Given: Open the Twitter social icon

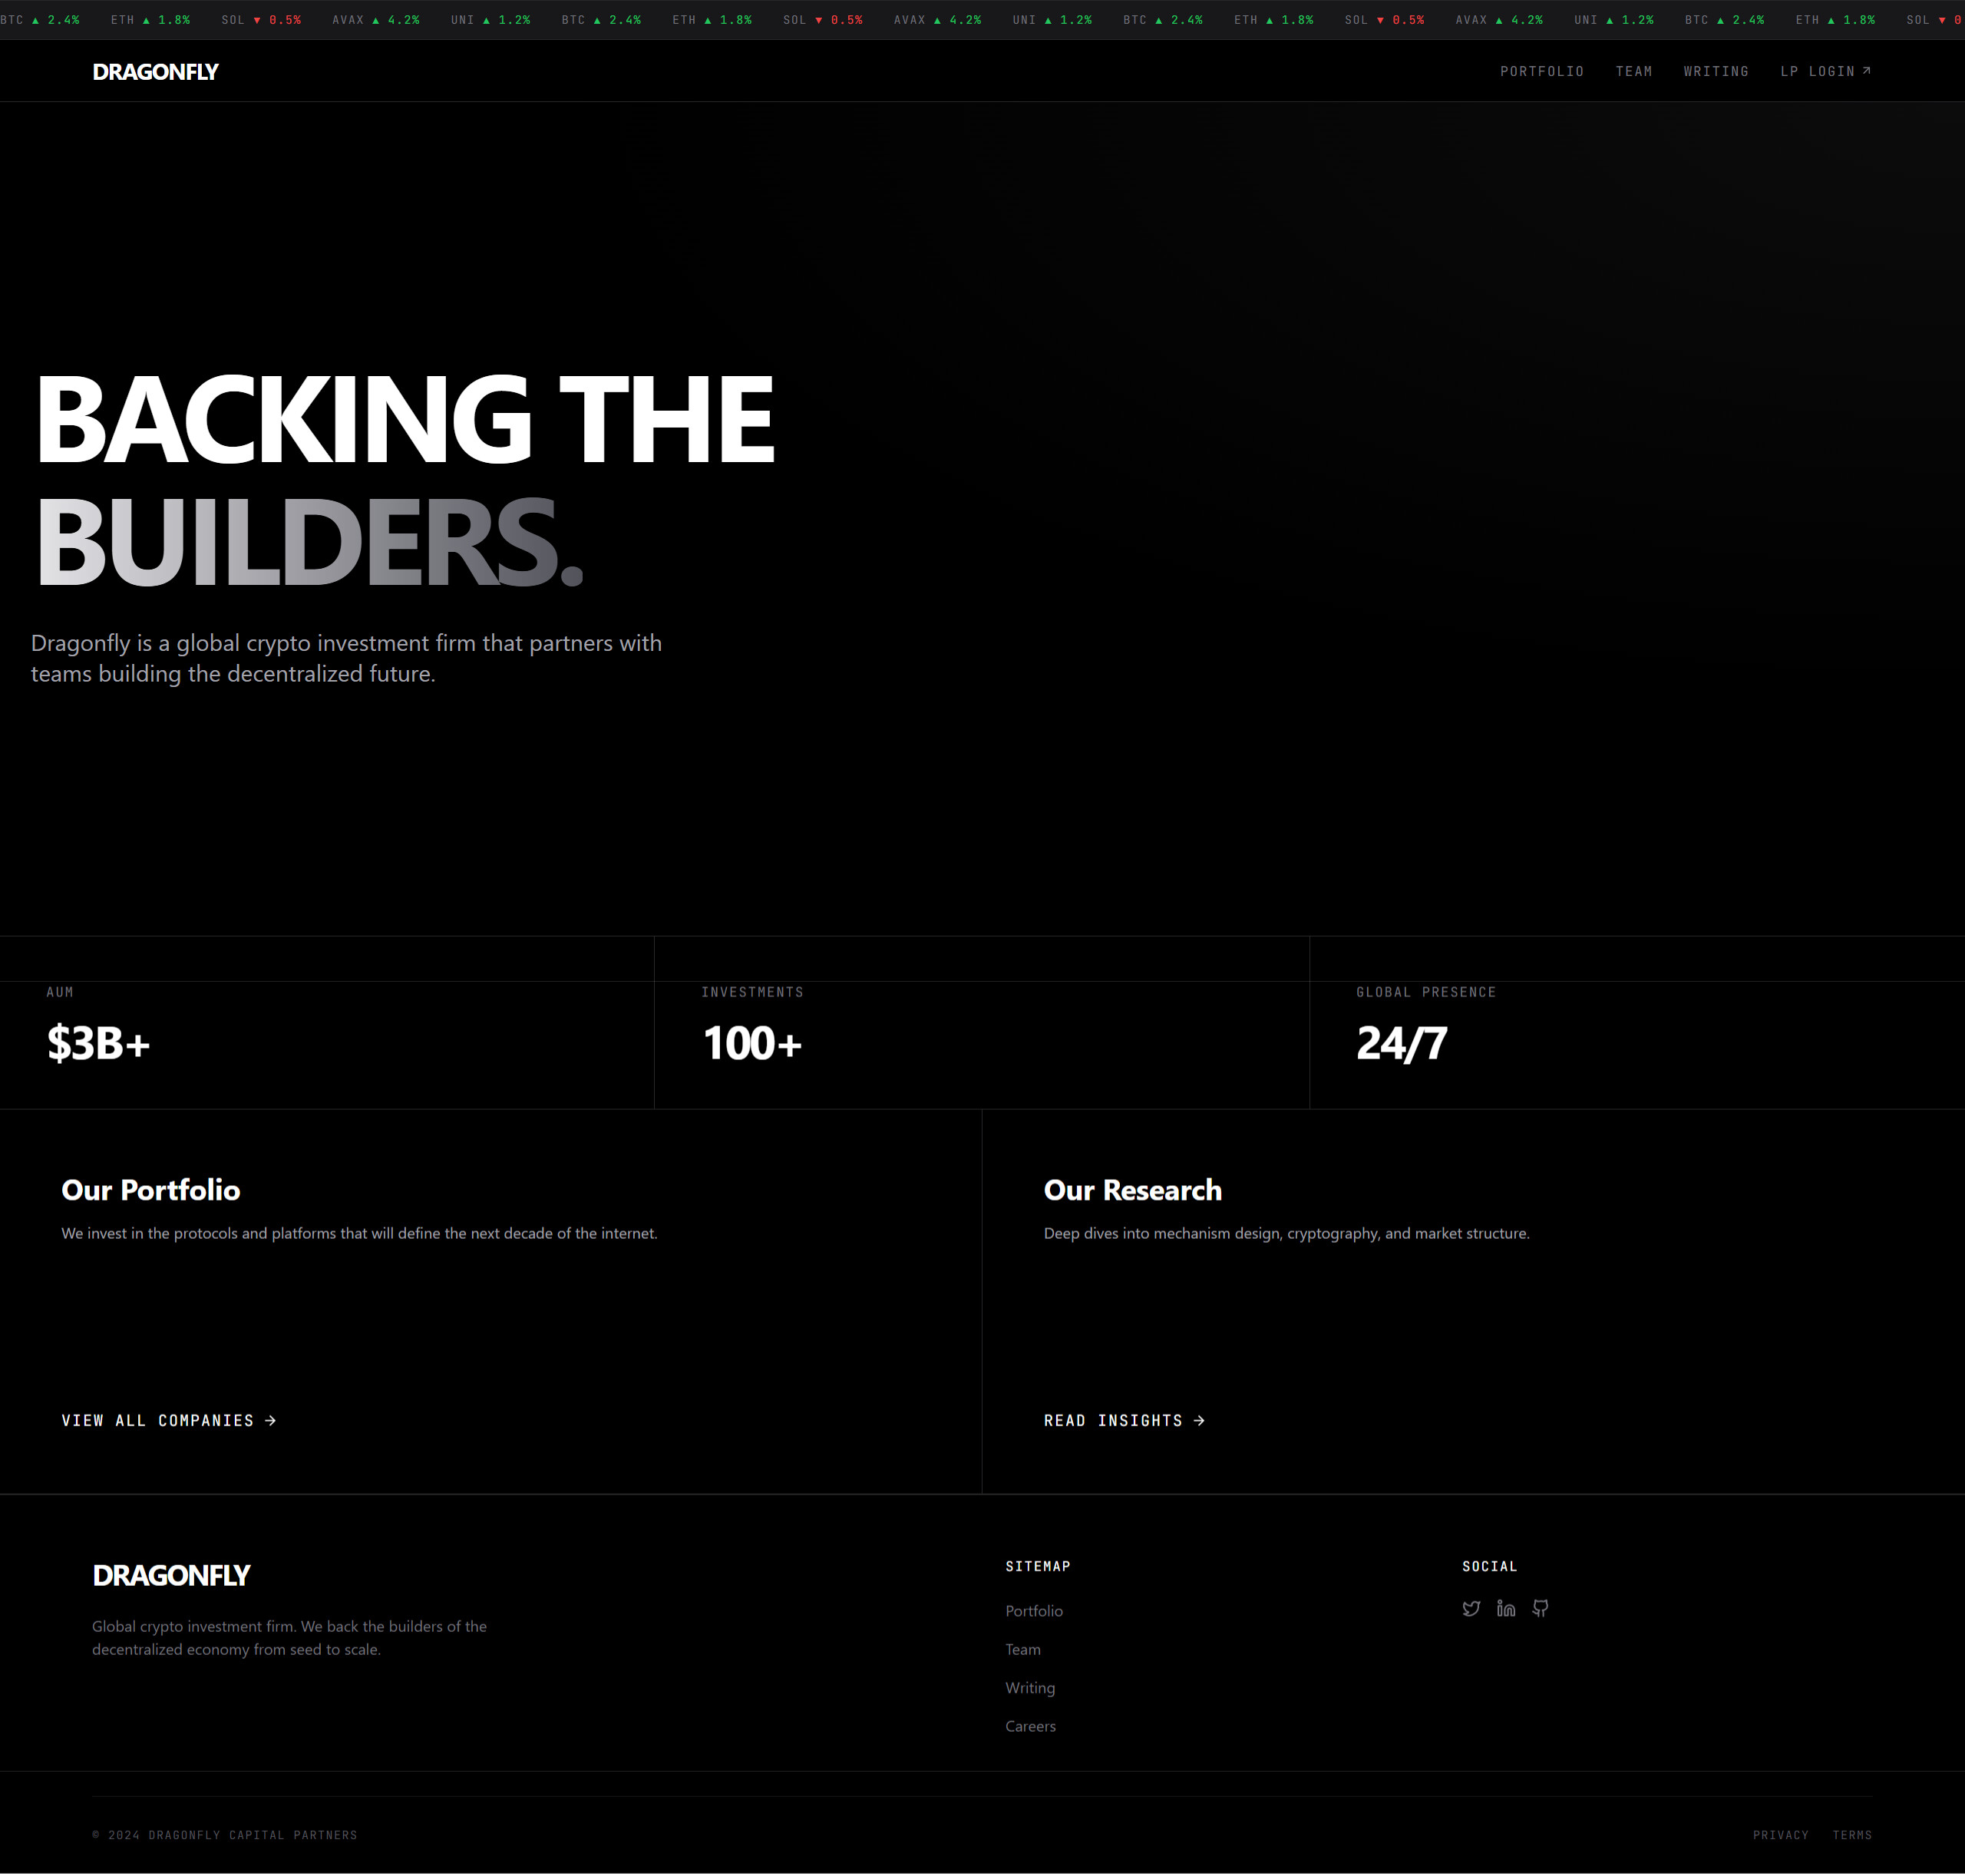Looking at the screenshot, I should coord(1471,1609).
